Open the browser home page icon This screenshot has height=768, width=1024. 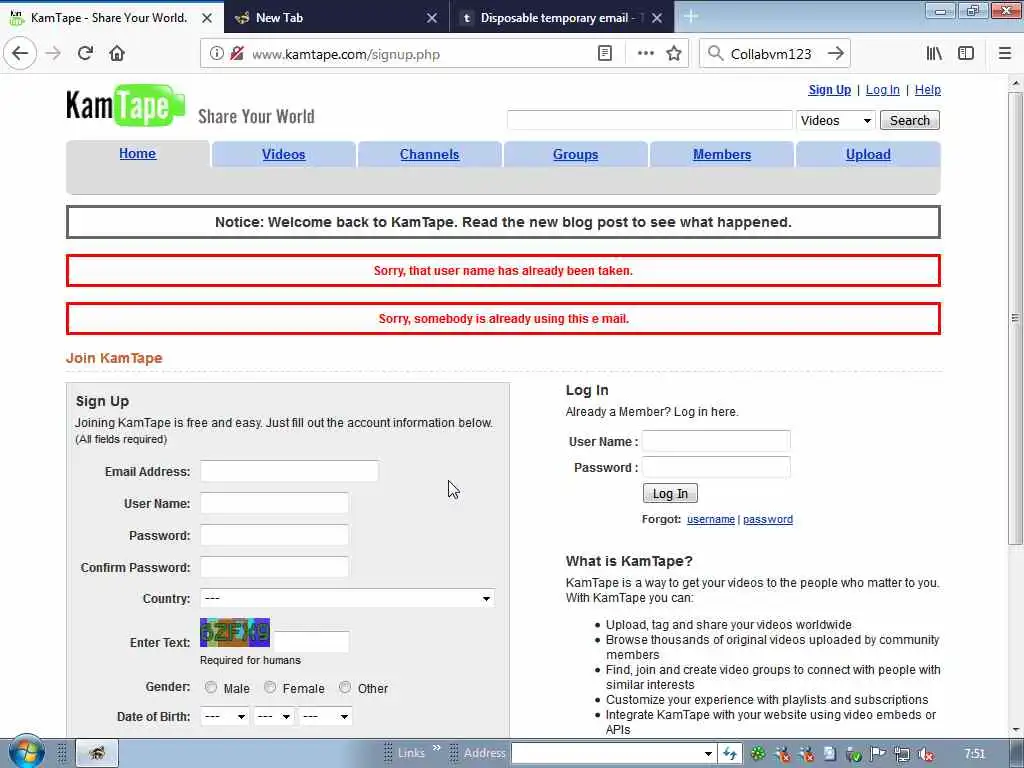click(117, 54)
